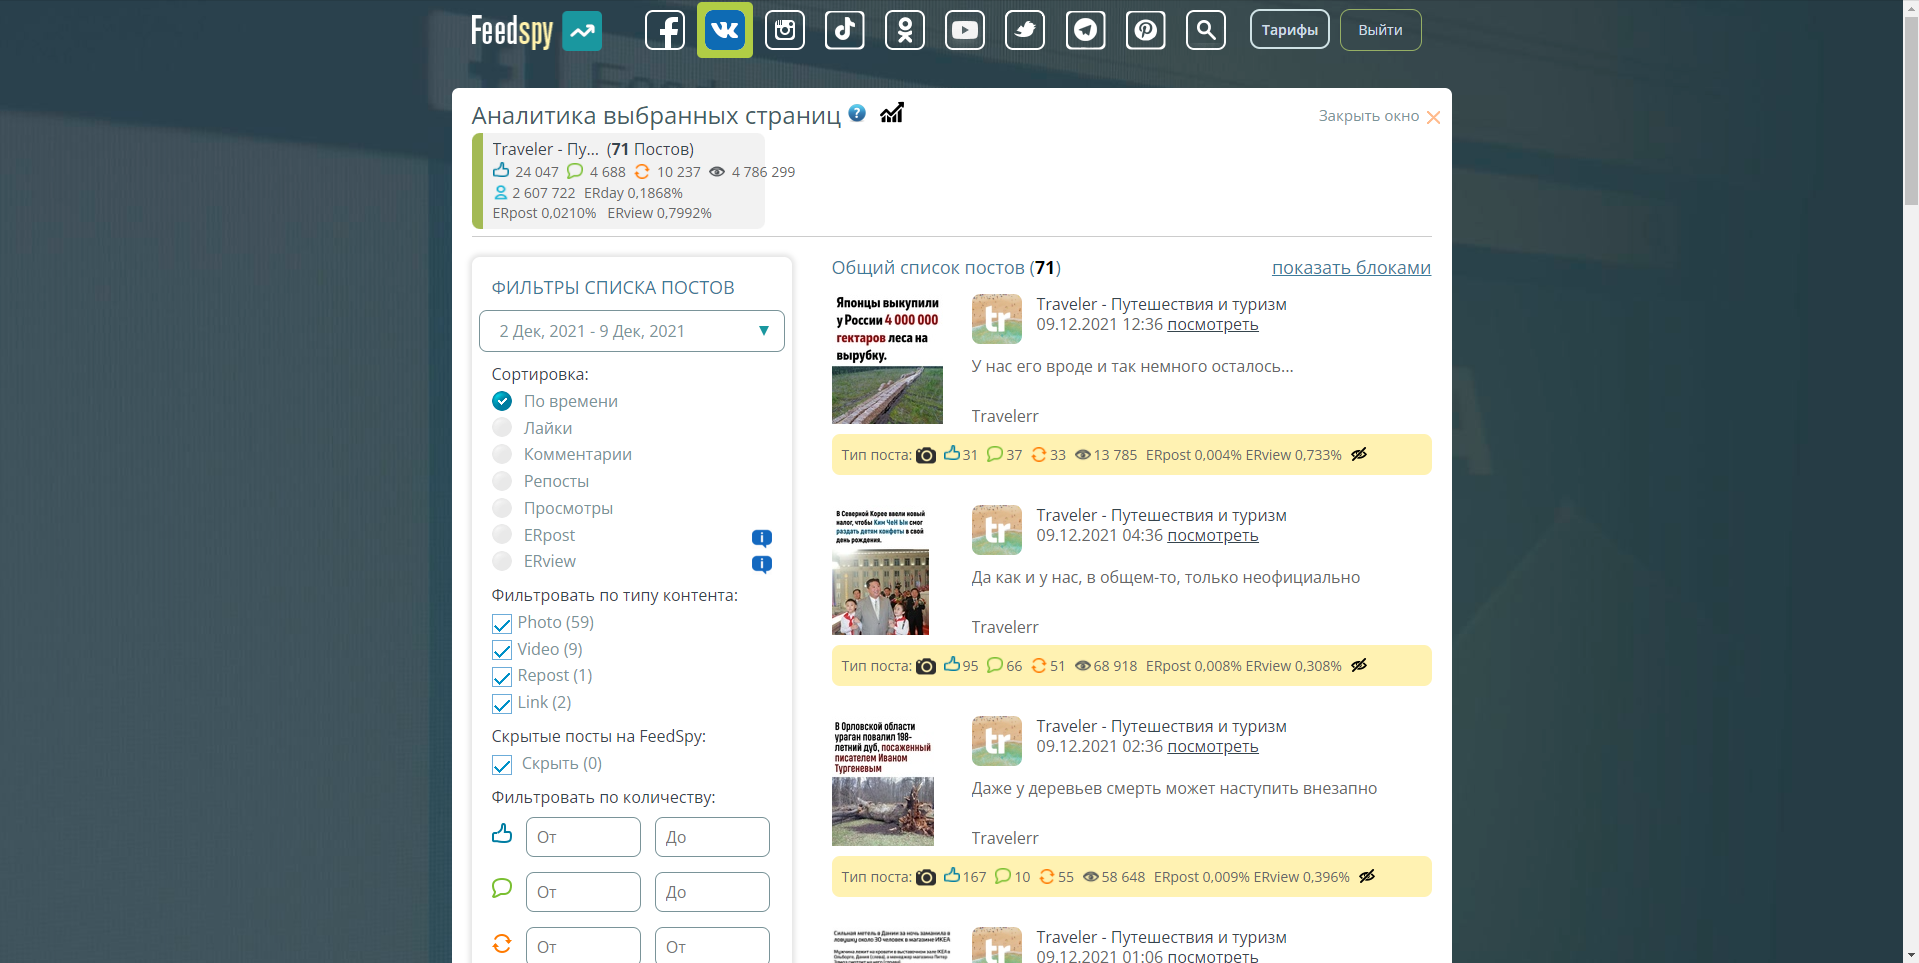1919x963 pixels.
Task: Click the camera post-type icon of 12:36 post
Action: tap(926, 455)
